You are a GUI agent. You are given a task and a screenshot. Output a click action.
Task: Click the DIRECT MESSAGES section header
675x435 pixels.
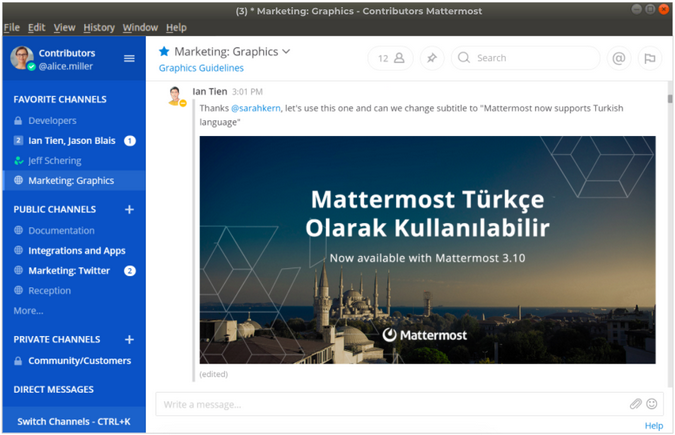pos(53,390)
